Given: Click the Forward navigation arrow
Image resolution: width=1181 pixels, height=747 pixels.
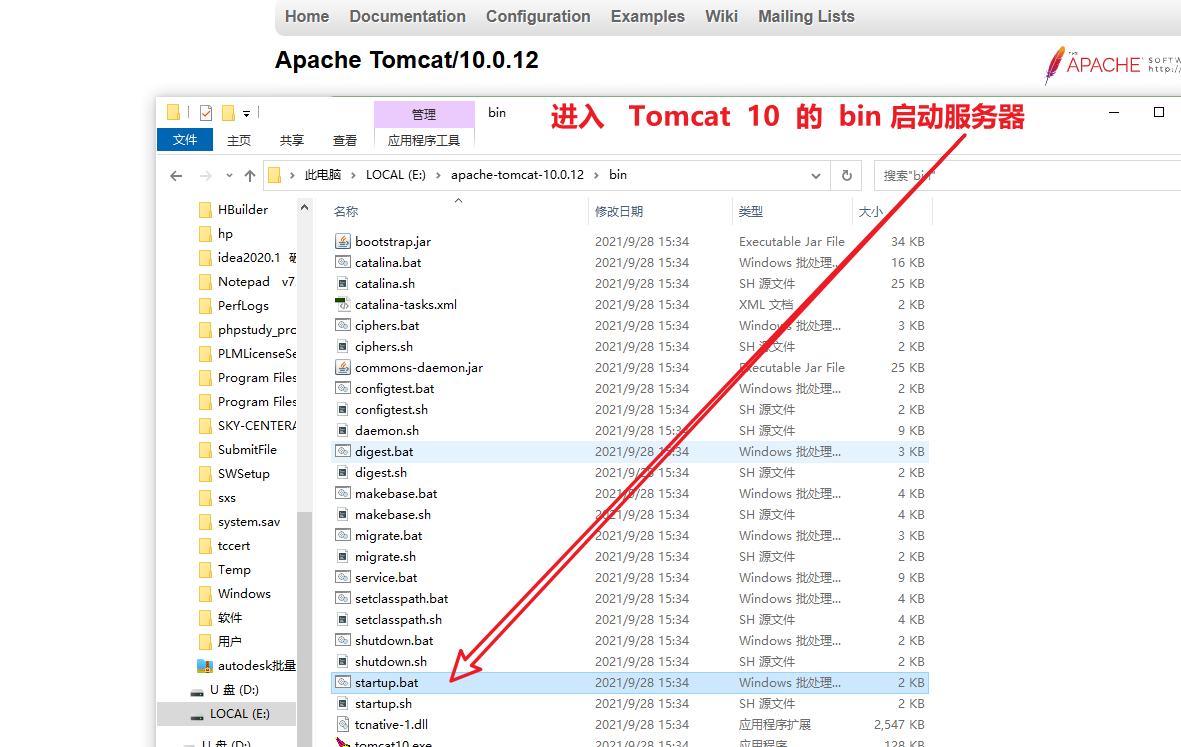Looking at the screenshot, I should coord(205,175).
